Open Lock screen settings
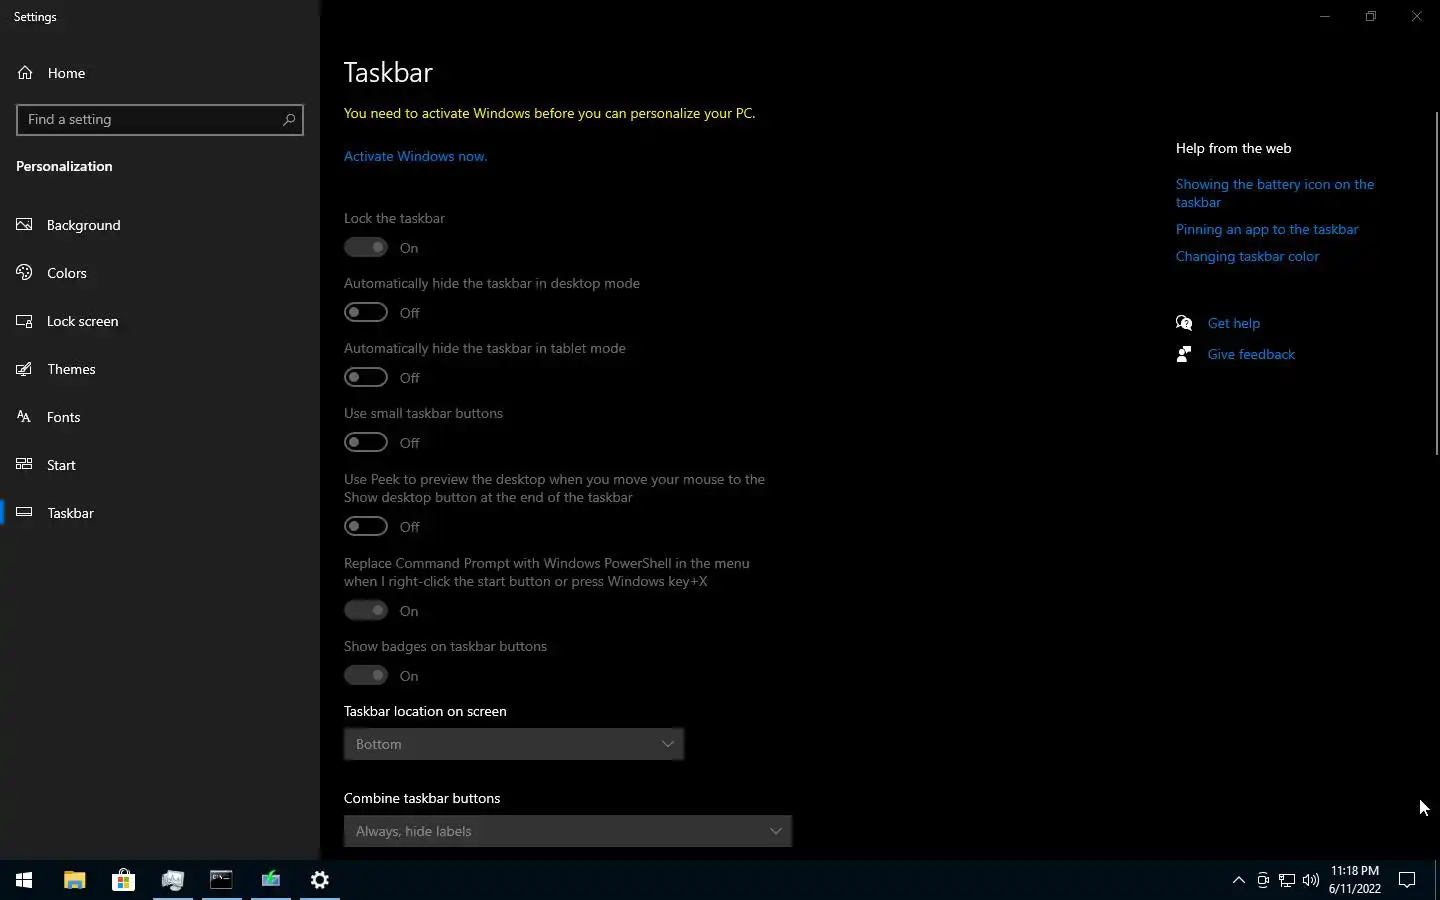 tap(160, 321)
